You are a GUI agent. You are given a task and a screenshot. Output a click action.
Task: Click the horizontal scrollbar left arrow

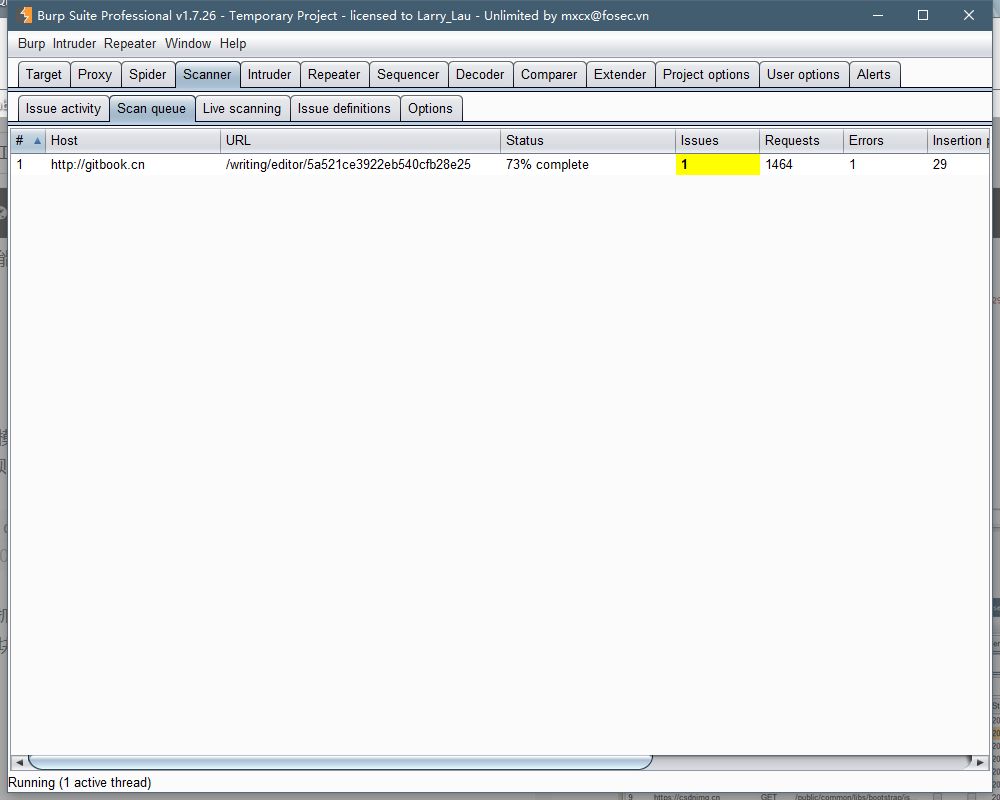click(19, 762)
